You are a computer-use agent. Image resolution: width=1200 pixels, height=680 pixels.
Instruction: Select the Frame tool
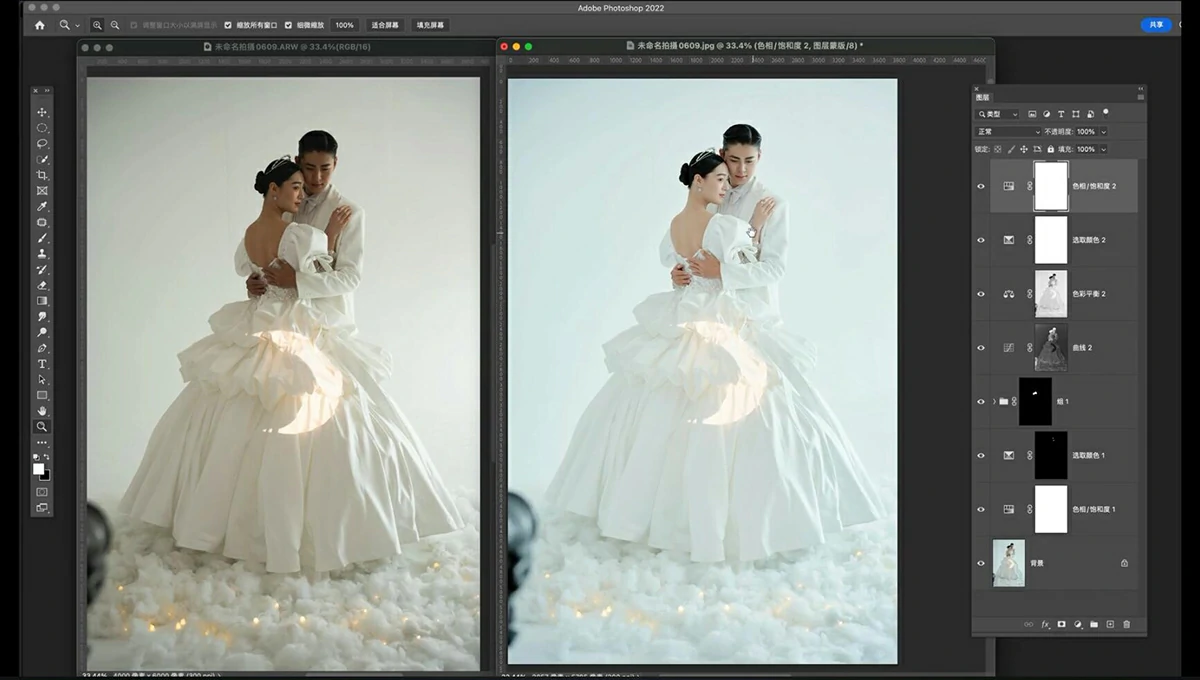tap(42, 190)
